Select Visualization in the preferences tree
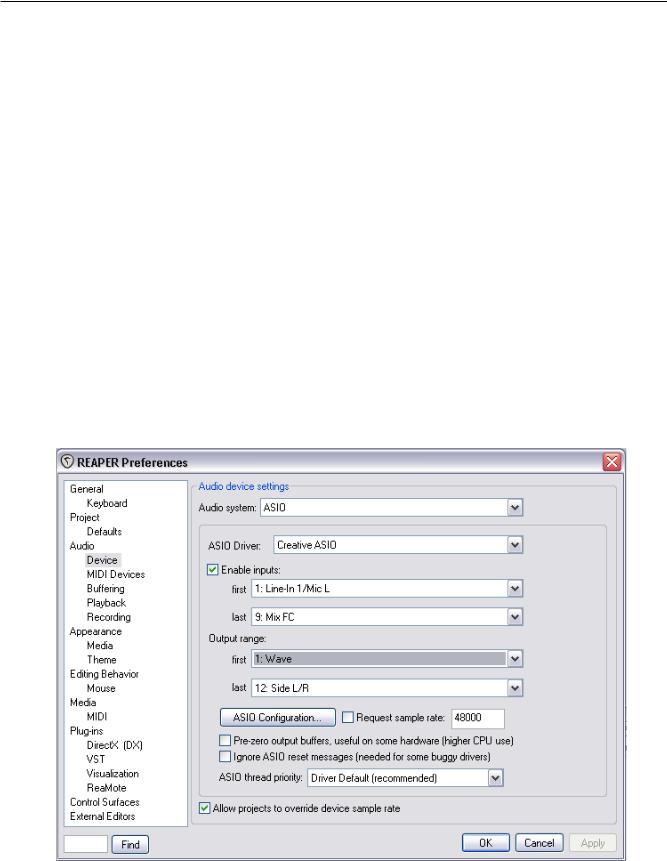Image resolution: width=667 pixels, height=861 pixels. click(112, 774)
